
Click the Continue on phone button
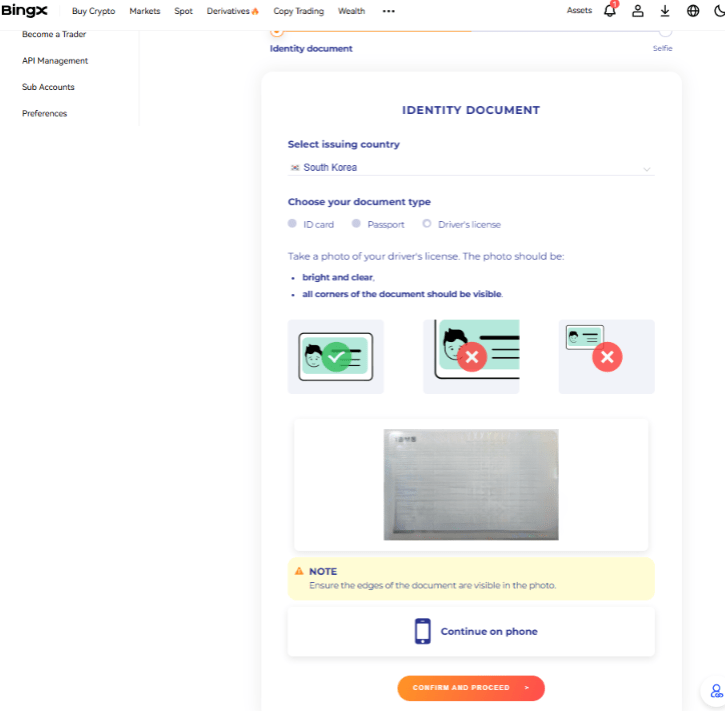(471, 631)
